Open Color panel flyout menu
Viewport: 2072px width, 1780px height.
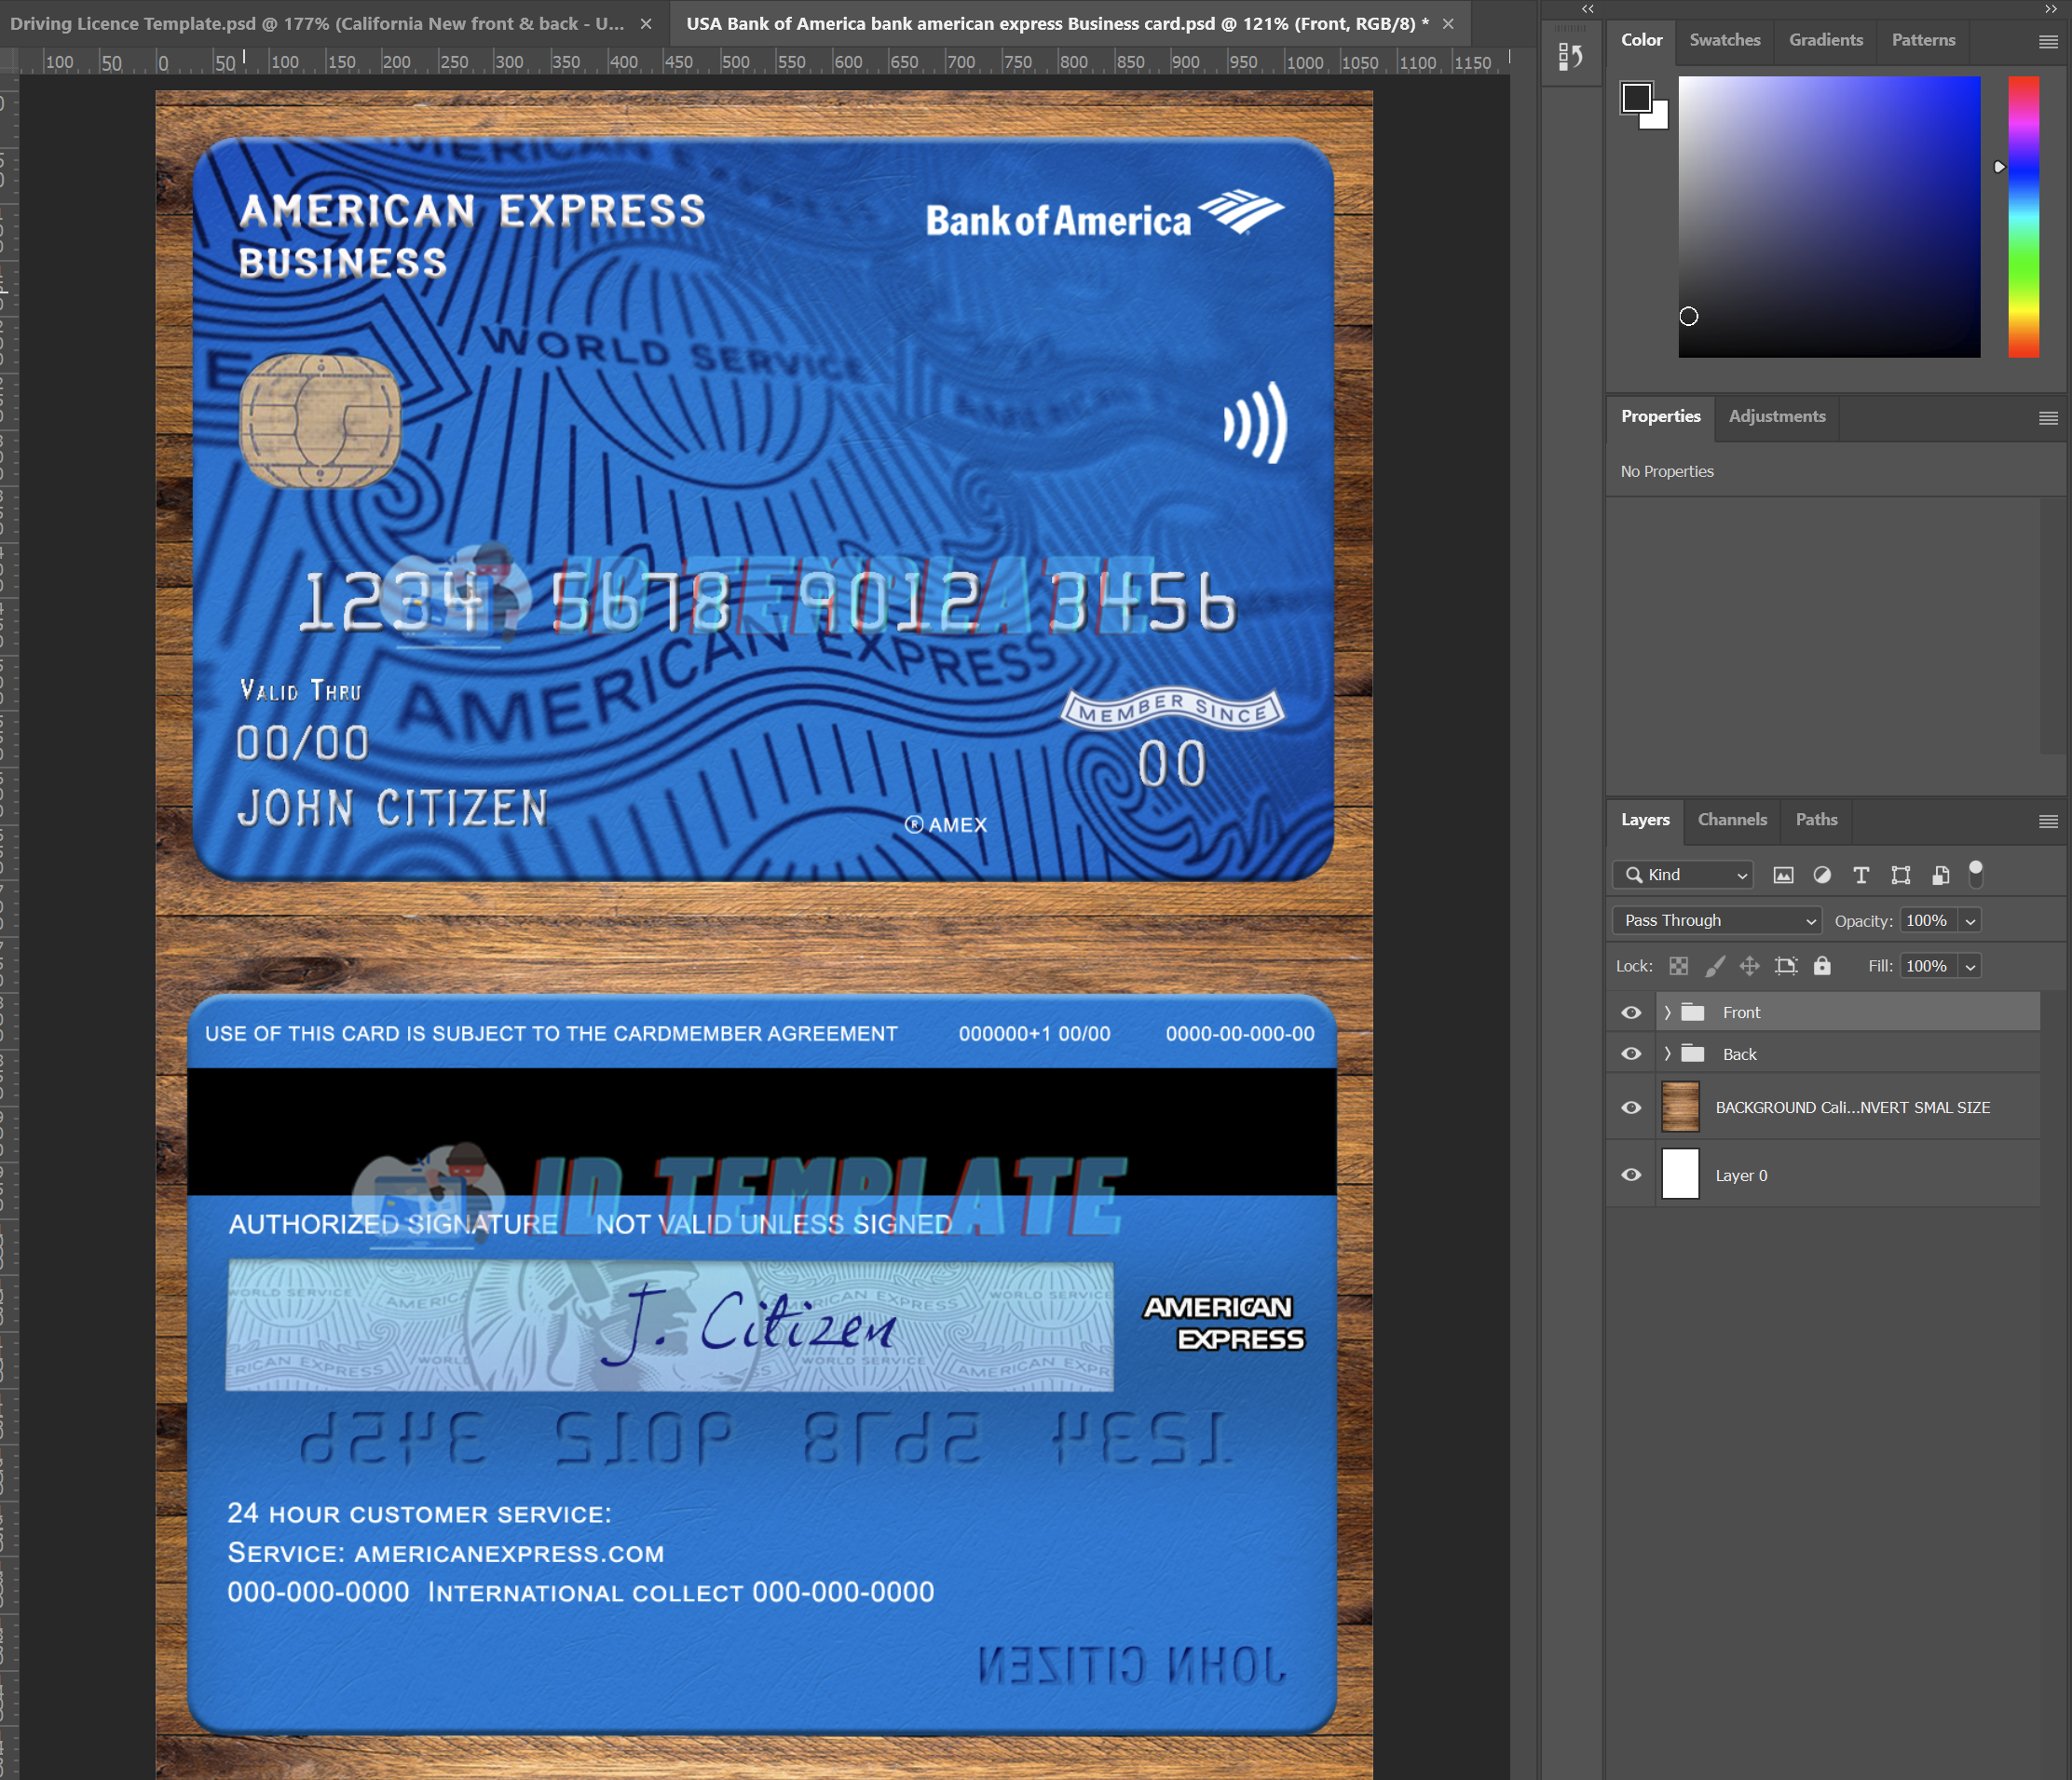(2048, 42)
